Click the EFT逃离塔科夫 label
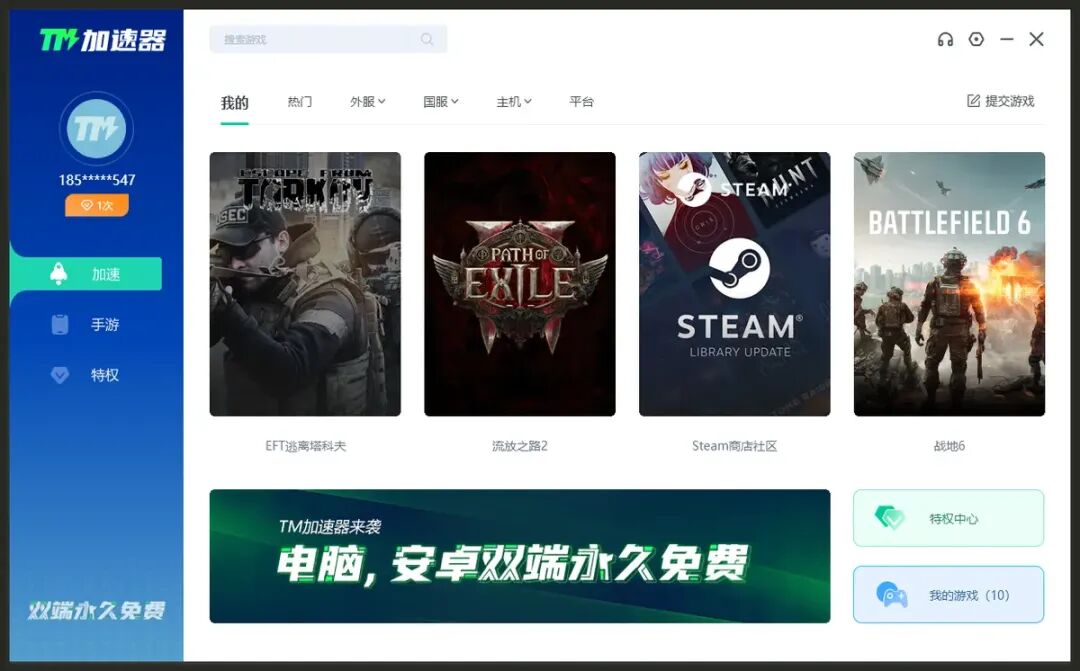The height and width of the screenshot is (671, 1080). 305,446
